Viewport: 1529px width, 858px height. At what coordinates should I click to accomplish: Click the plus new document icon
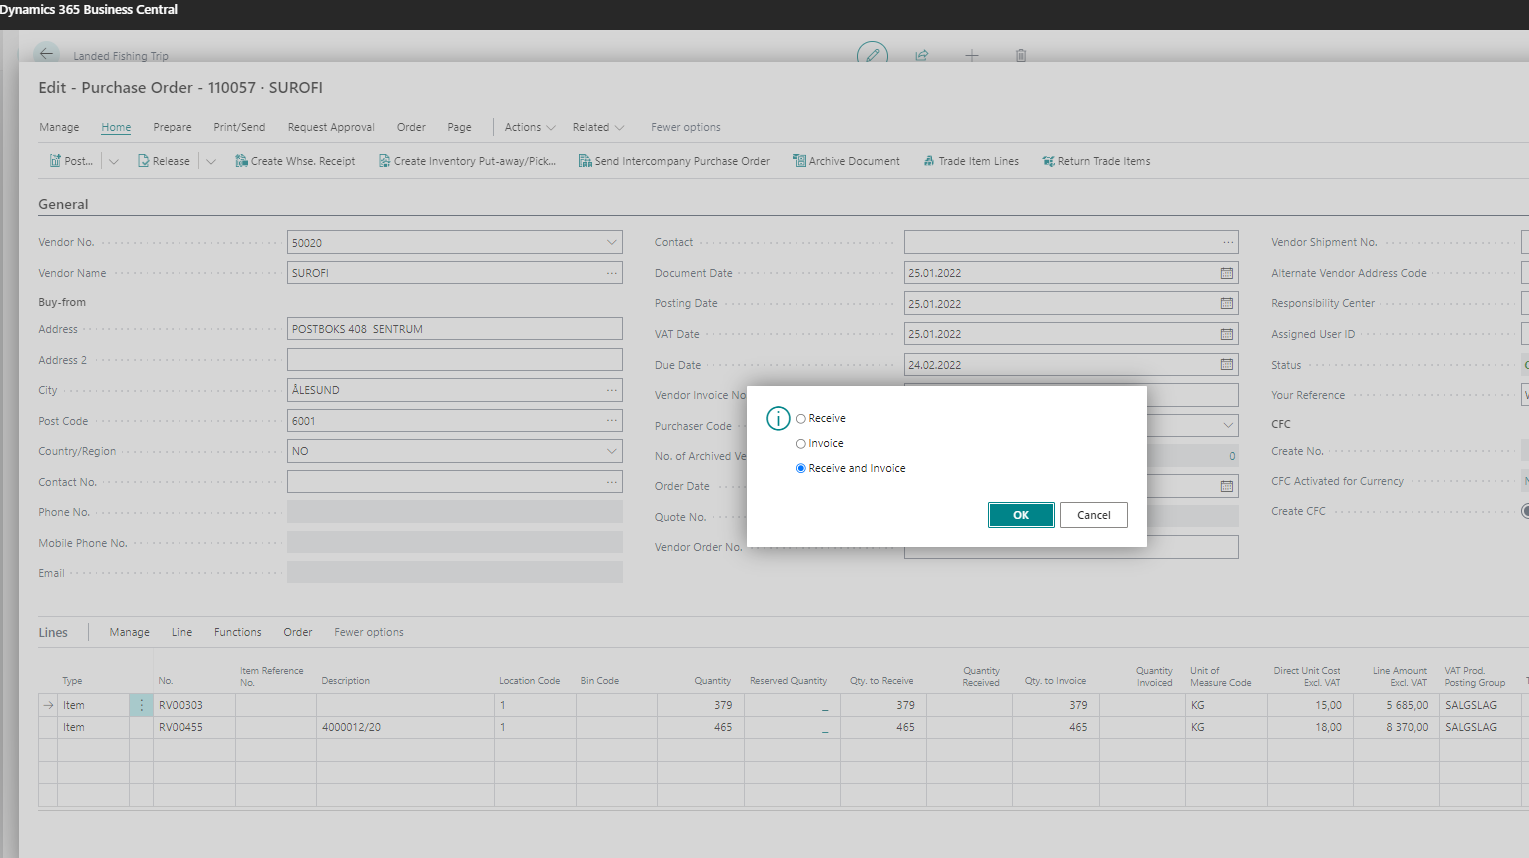pos(971,55)
